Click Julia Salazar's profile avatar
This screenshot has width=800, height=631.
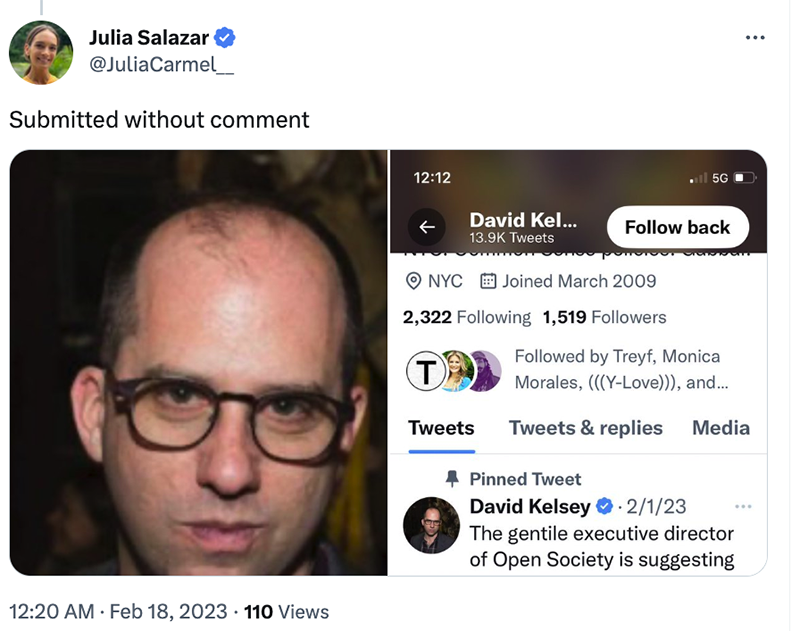pyautogui.click(x=41, y=53)
